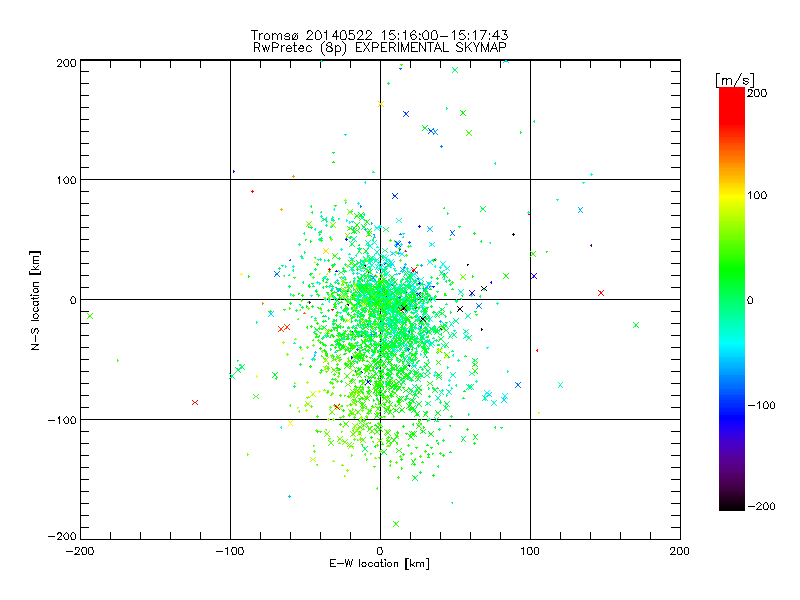This screenshot has width=800, height=600.
Task: Click the "-200" tick label on N-S axis
Action: click(62, 537)
